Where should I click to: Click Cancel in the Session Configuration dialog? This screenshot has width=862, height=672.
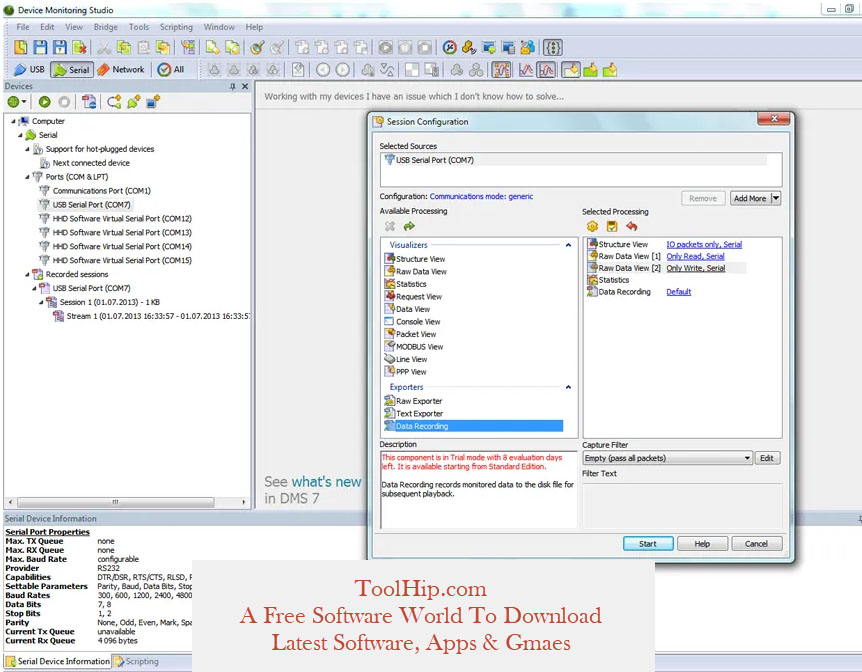pyautogui.click(x=756, y=544)
